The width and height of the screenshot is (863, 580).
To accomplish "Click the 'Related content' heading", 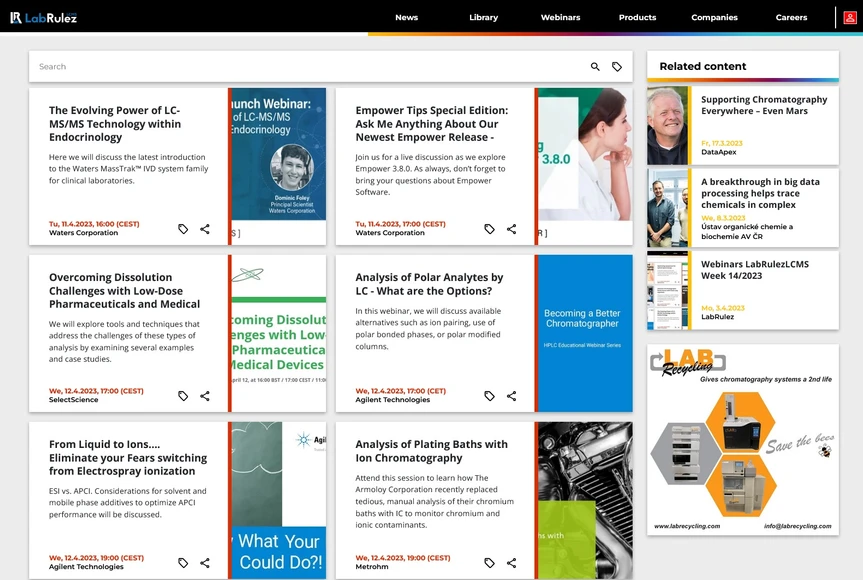I will 703,66.
